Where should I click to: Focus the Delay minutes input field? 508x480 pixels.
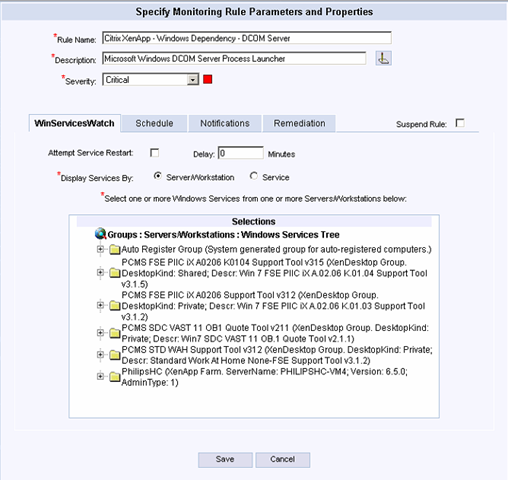coord(240,153)
